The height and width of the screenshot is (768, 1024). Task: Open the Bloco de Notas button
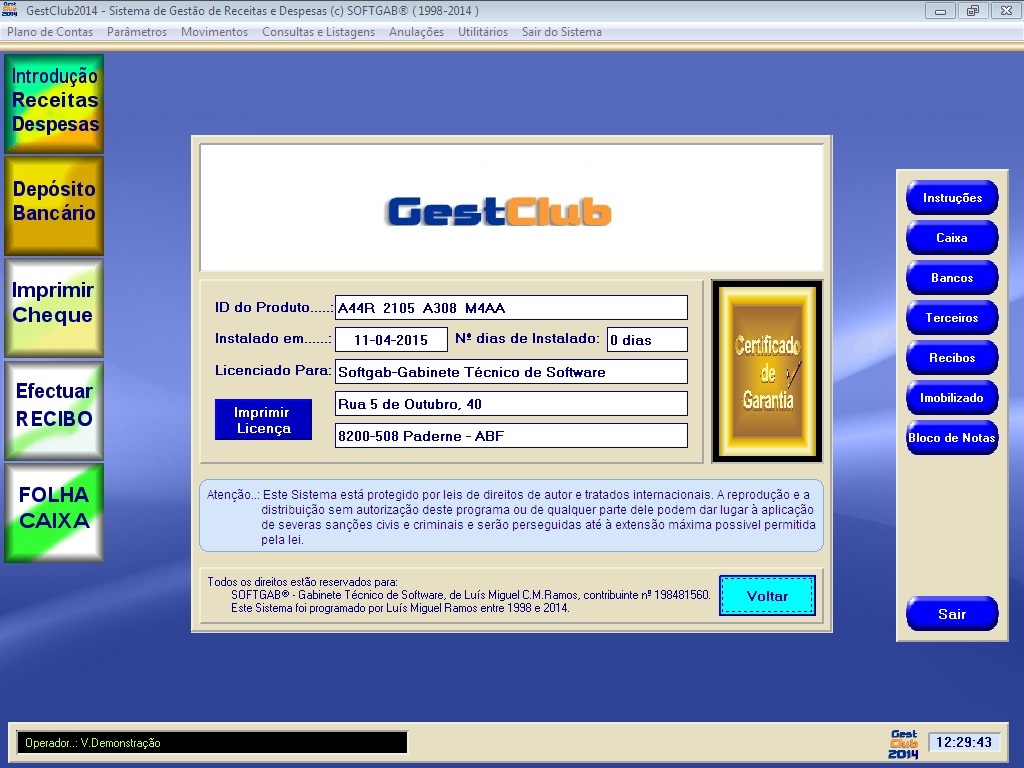tap(952, 438)
